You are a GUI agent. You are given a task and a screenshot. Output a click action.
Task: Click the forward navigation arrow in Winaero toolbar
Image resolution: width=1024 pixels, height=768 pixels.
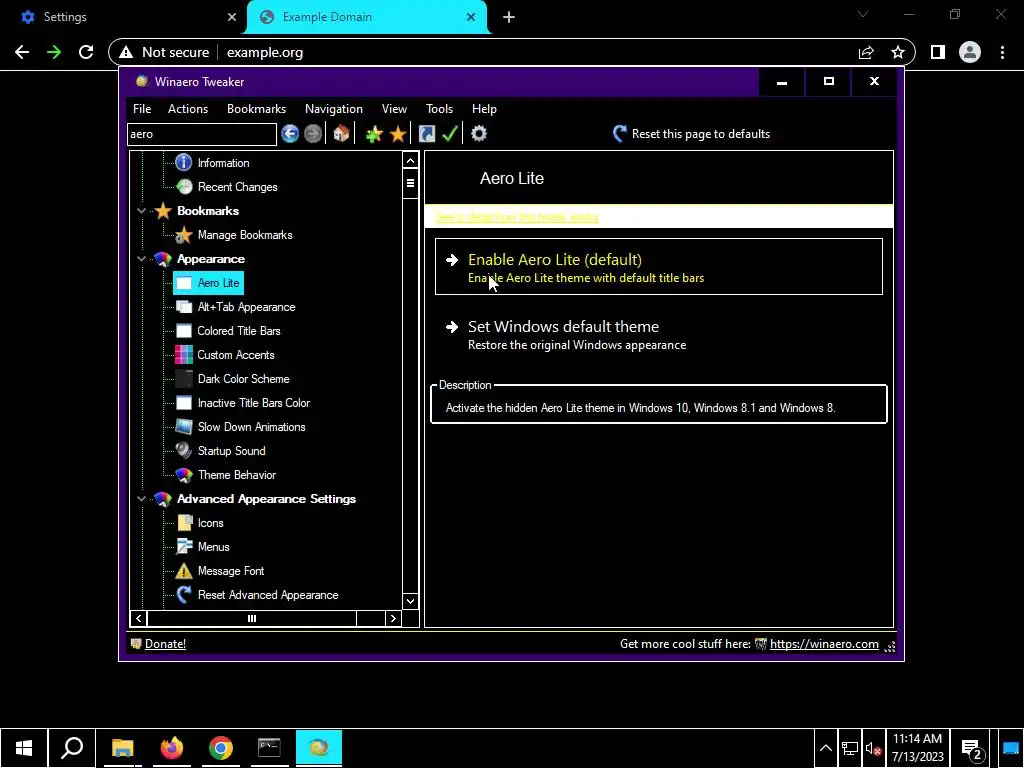[313, 134]
